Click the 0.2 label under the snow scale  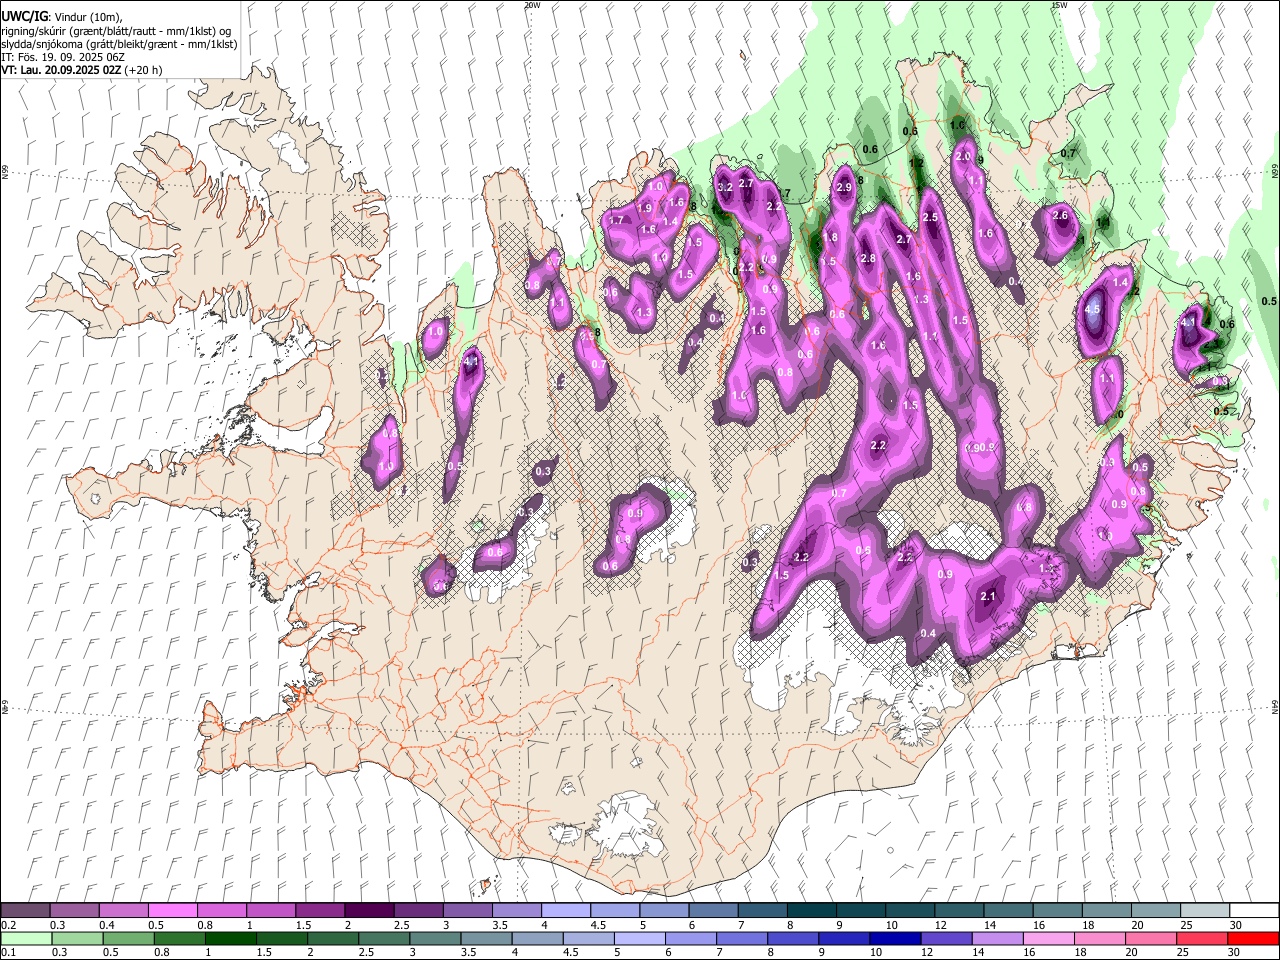(x=9, y=924)
